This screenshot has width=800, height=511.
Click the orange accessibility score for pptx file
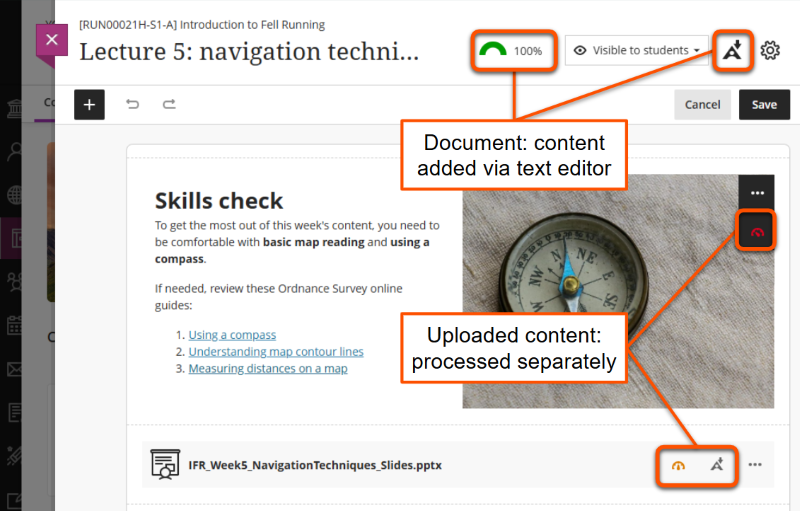point(679,465)
